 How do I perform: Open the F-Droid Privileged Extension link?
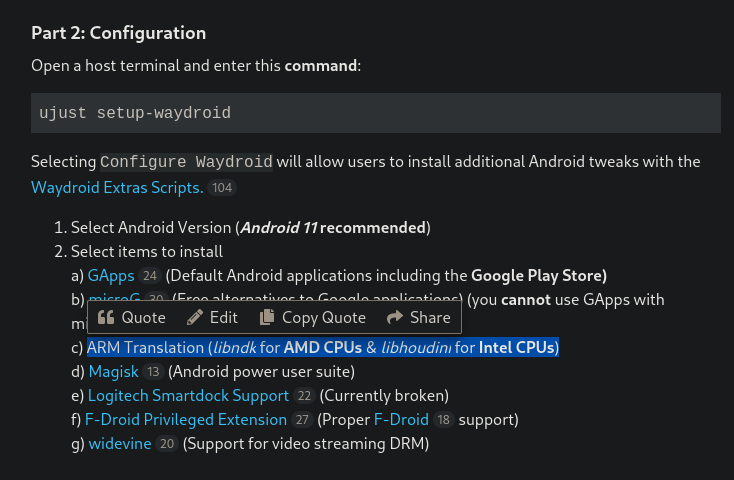186,420
